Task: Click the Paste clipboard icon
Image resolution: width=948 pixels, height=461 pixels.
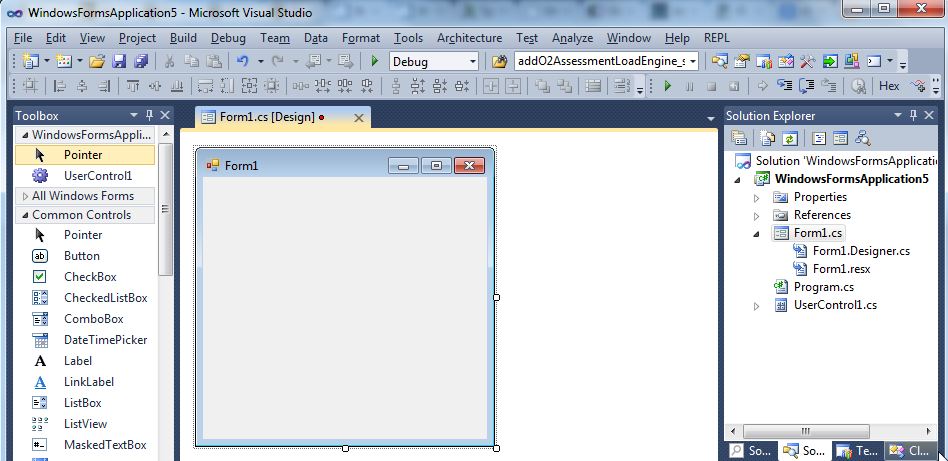Action: pyautogui.click(x=214, y=62)
